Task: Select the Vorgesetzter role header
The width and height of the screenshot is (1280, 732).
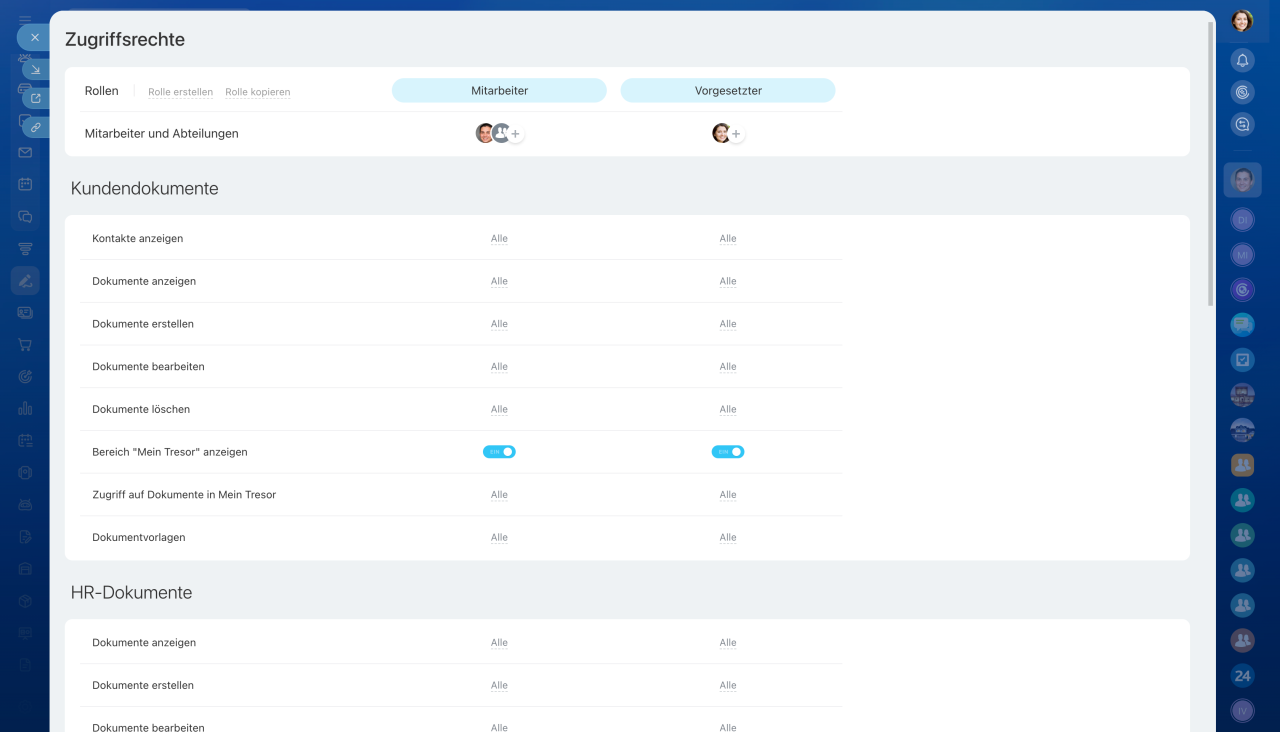Action: pyautogui.click(x=727, y=91)
